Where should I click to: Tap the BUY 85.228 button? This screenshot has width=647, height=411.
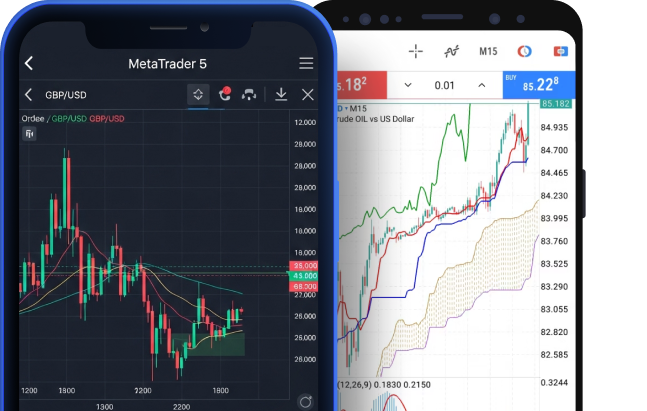click(x=539, y=85)
